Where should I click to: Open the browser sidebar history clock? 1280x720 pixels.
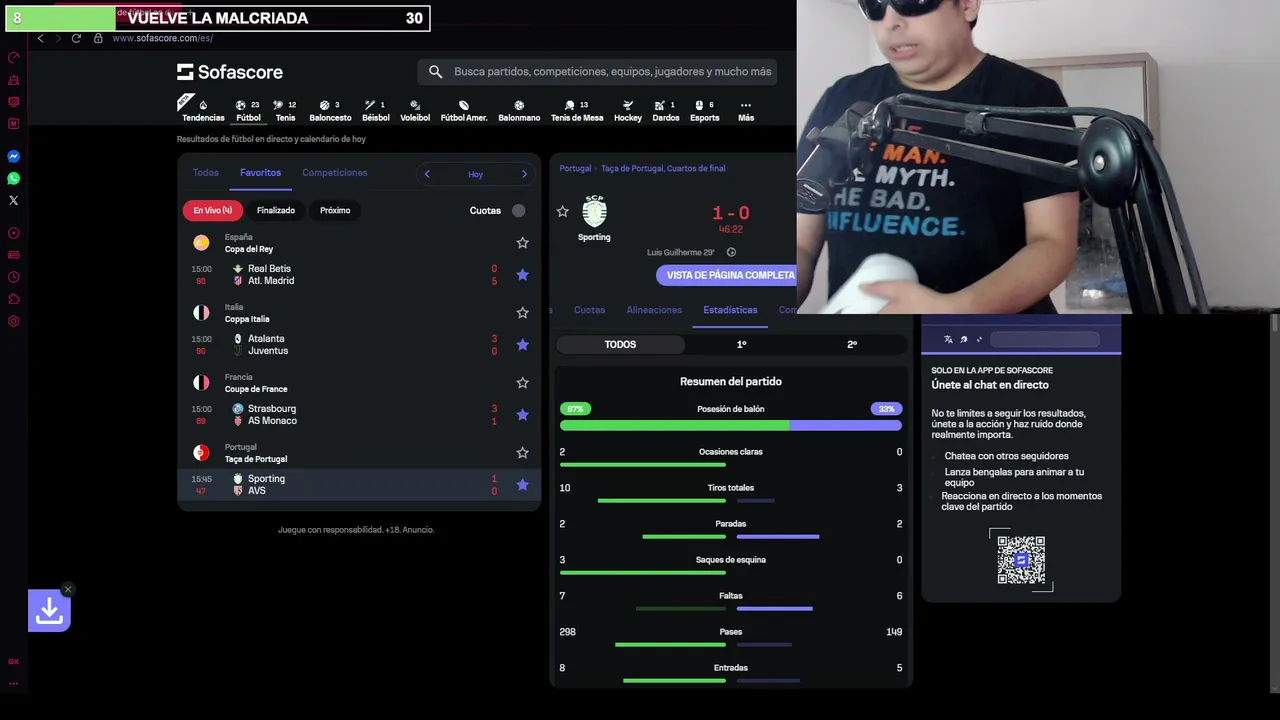(13, 277)
